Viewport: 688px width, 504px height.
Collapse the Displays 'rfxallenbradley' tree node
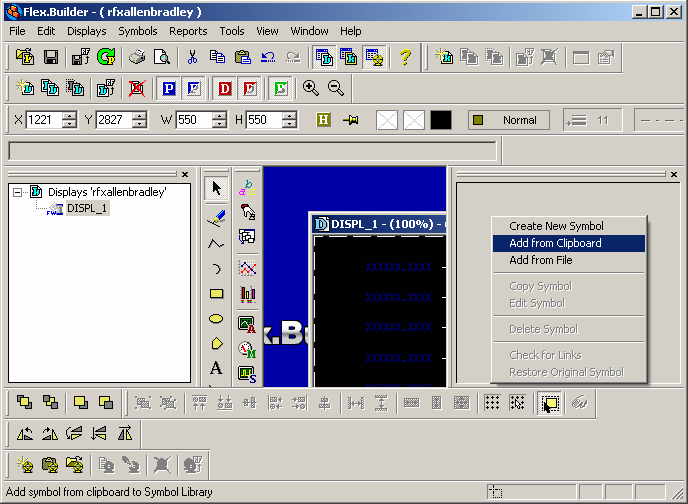17,192
